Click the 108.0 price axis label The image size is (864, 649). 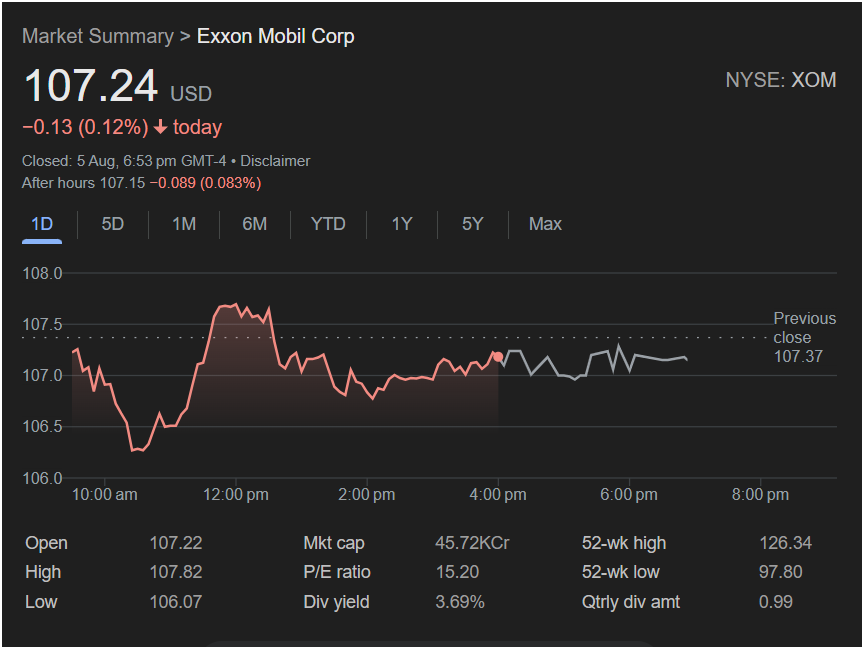[x=42, y=273]
